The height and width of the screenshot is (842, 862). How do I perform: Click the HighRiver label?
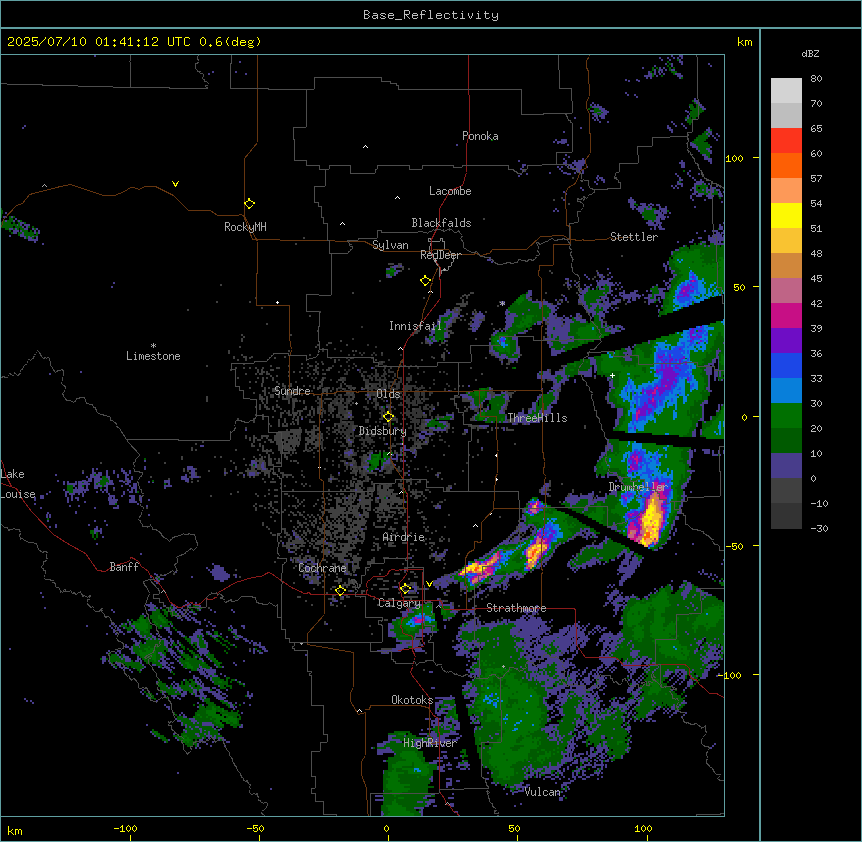tap(430, 743)
